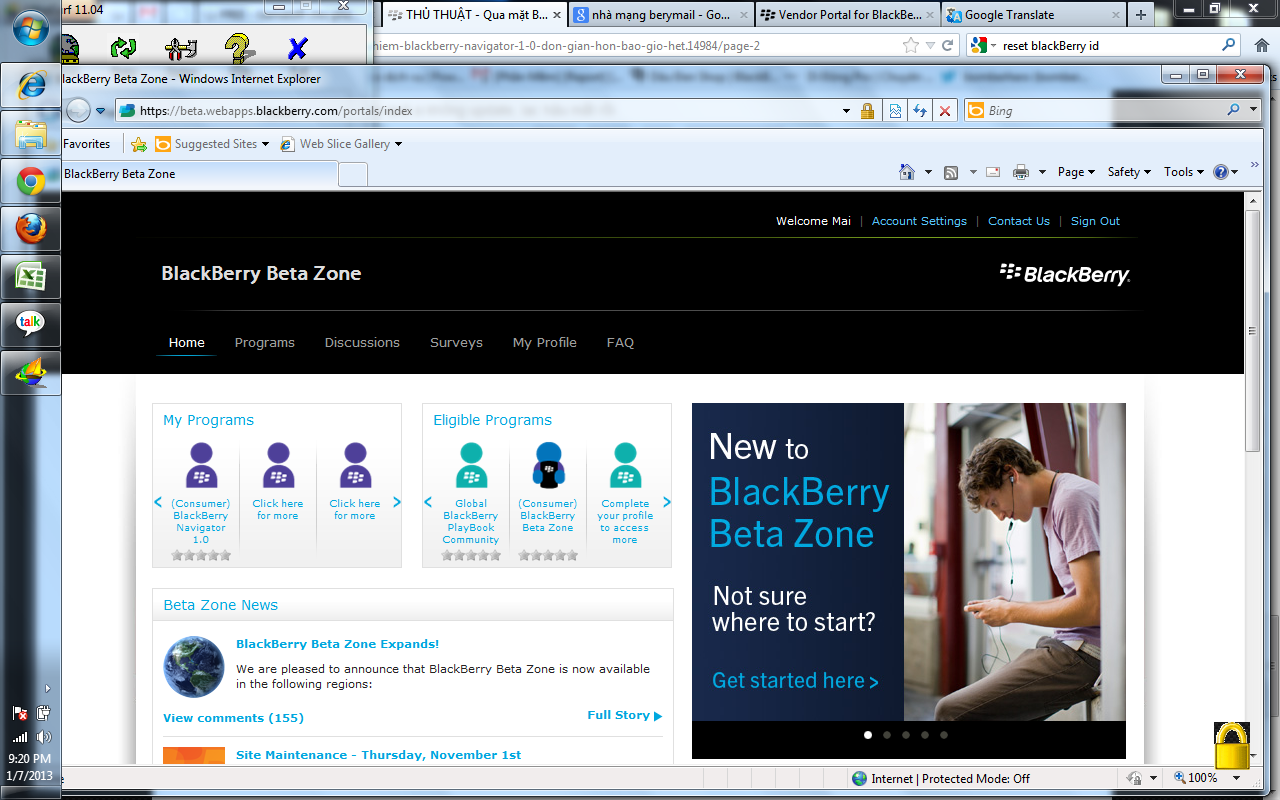Image resolution: width=1280 pixels, height=800 pixels.
Task: Open Safety menu dropdown in IE
Action: pos(1129,172)
